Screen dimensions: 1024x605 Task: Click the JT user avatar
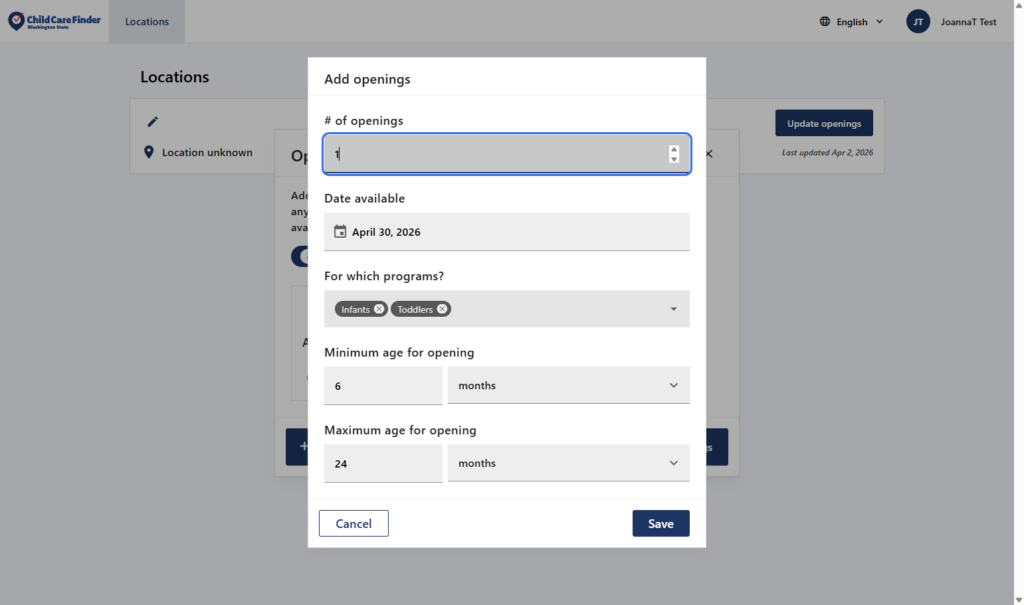[x=918, y=22]
